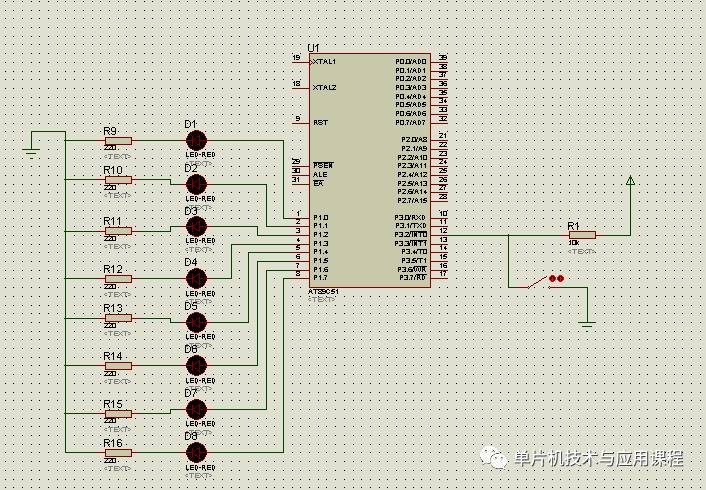Click resistor R11 body
The image size is (706, 490).
(118, 231)
